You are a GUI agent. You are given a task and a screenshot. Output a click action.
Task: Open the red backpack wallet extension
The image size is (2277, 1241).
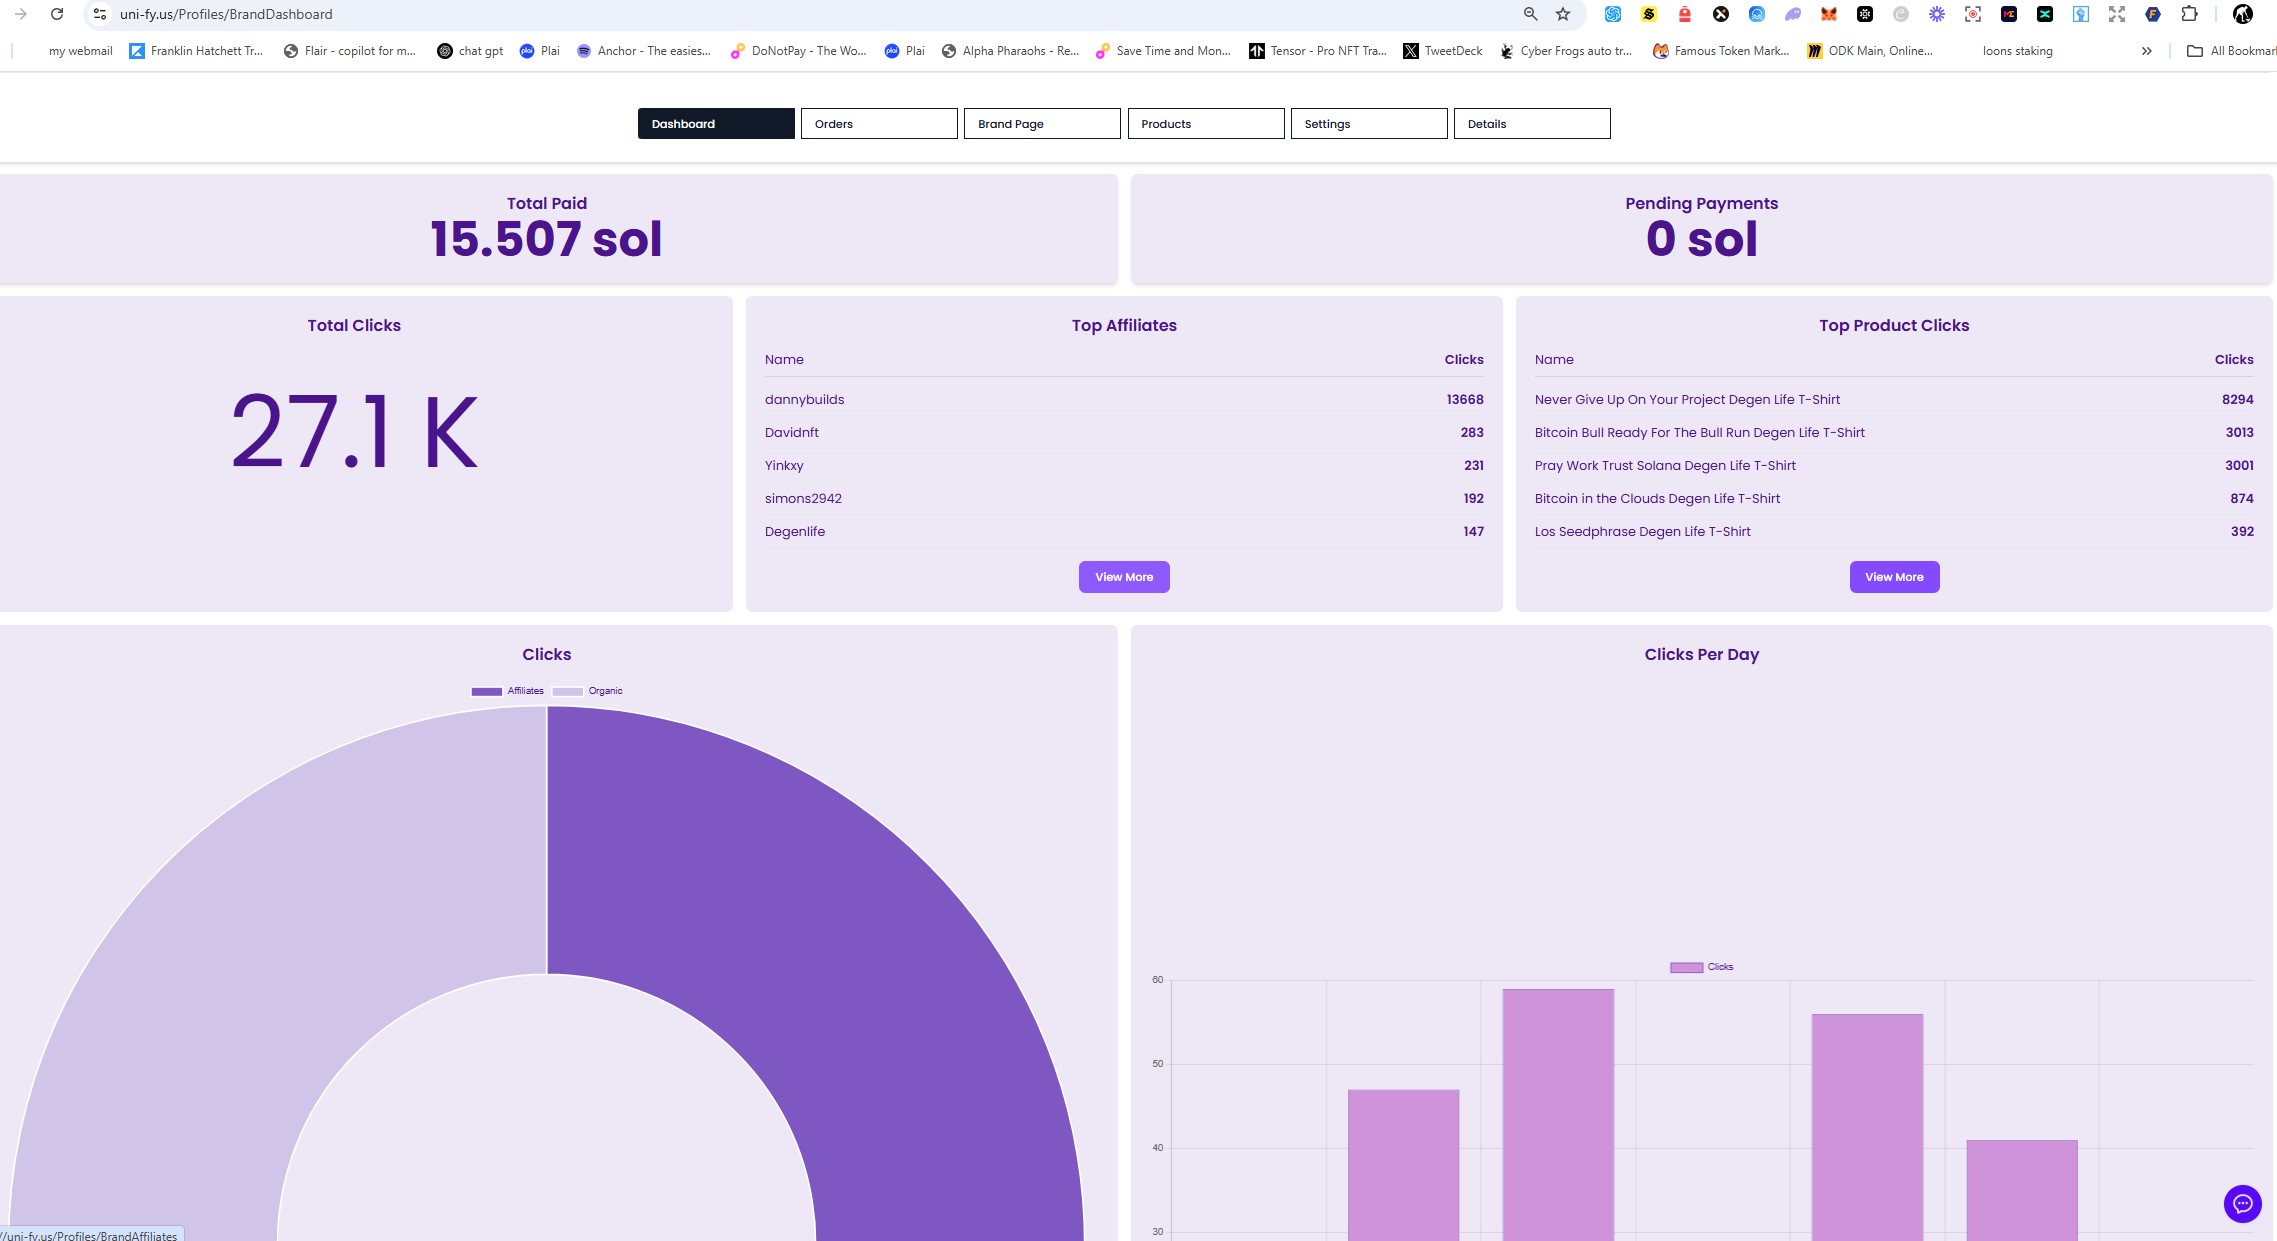point(1685,14)
